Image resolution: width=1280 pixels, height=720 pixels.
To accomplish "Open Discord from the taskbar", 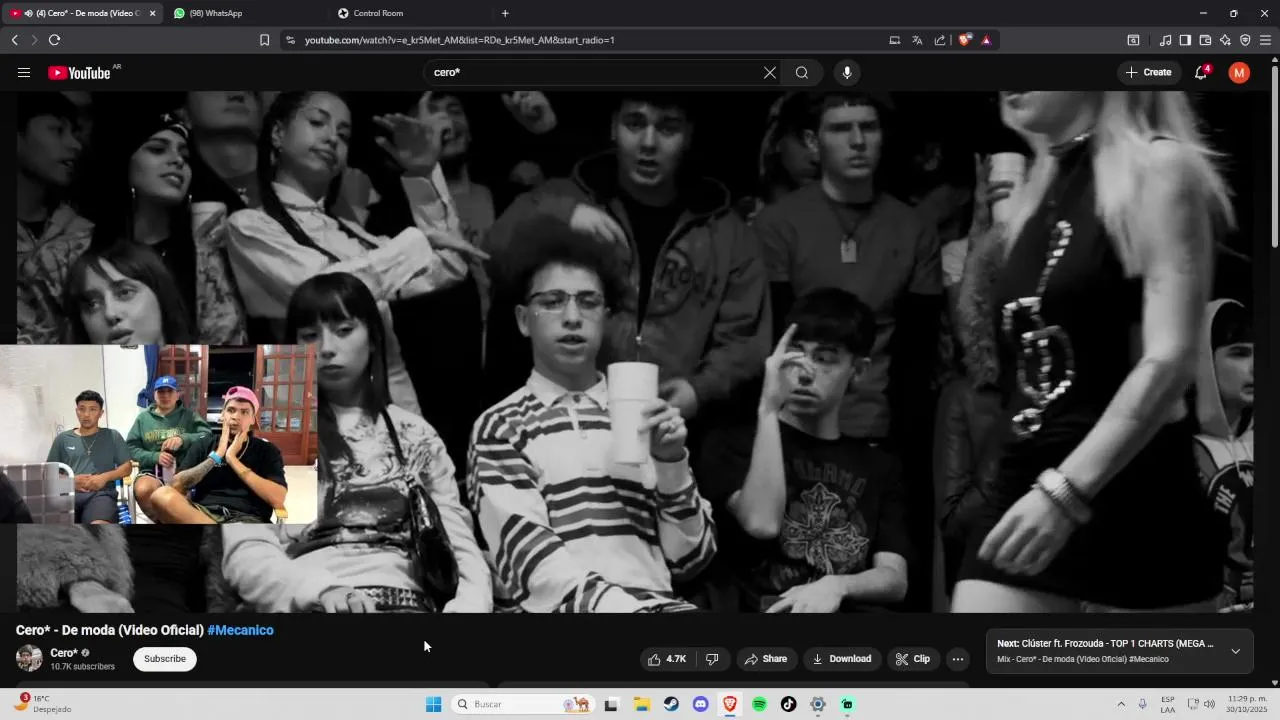I will [x=700, y=704].
